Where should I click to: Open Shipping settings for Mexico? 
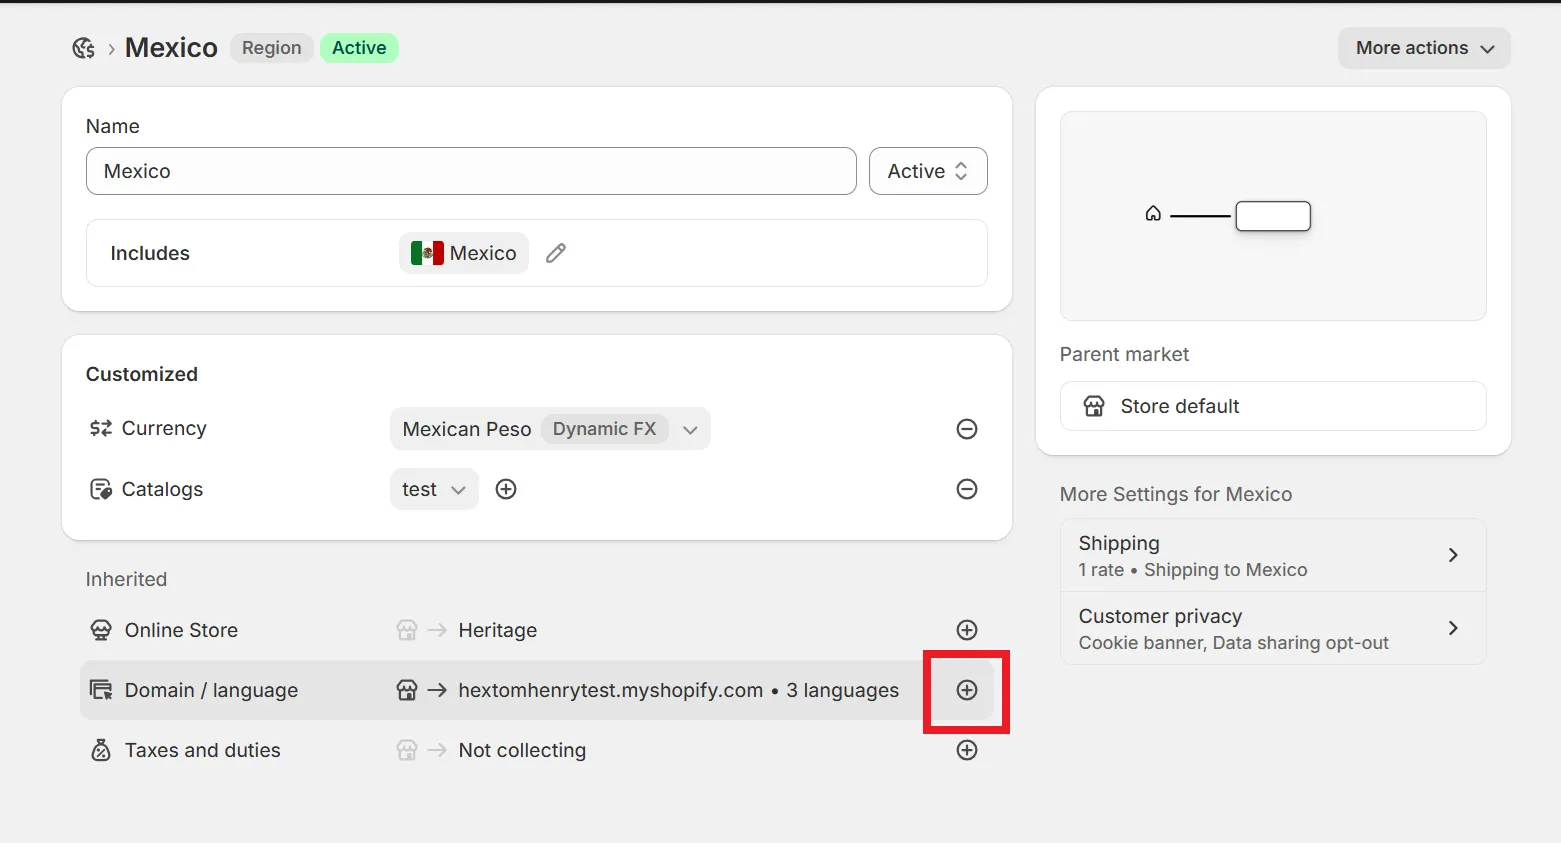pos(1273,555)
